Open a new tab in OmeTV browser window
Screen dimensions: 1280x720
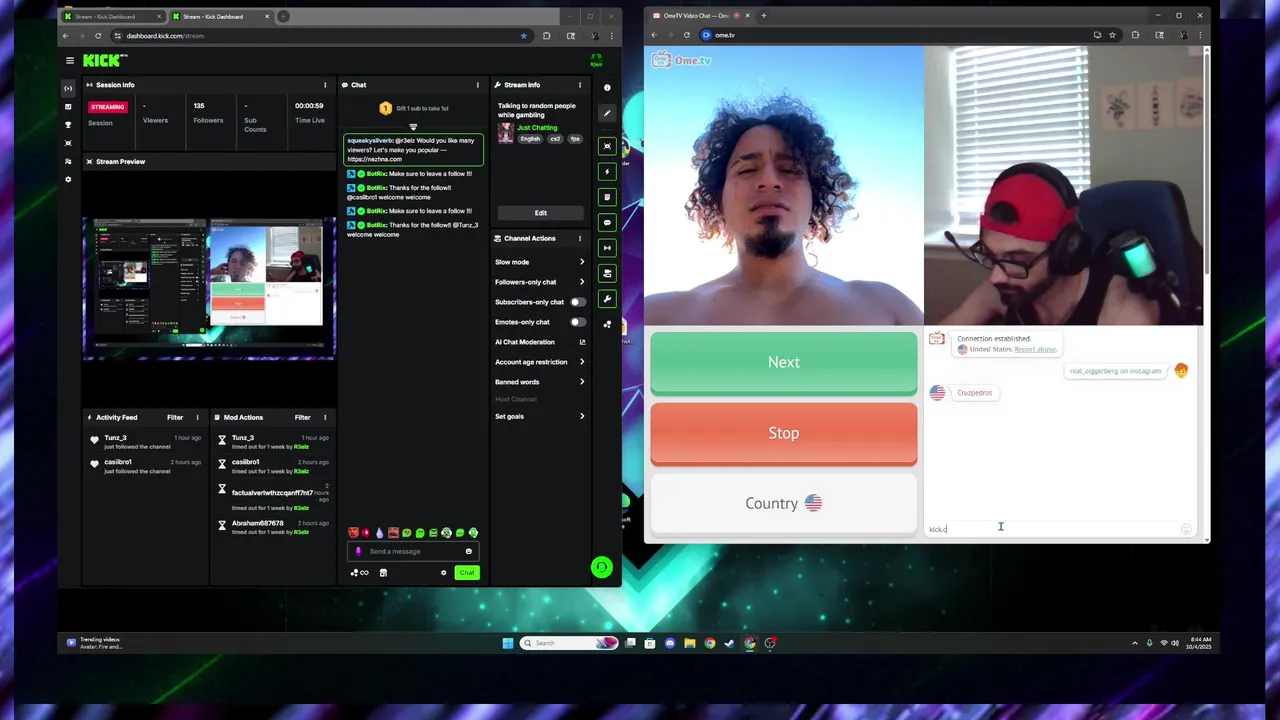[763, 15]
